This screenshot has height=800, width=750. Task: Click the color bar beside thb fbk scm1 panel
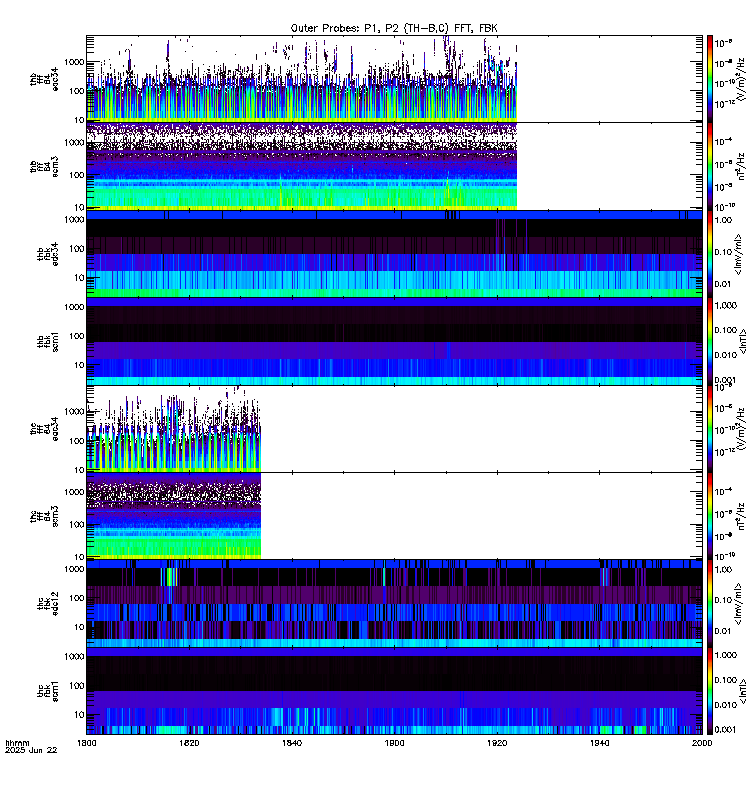pos(709,341)
